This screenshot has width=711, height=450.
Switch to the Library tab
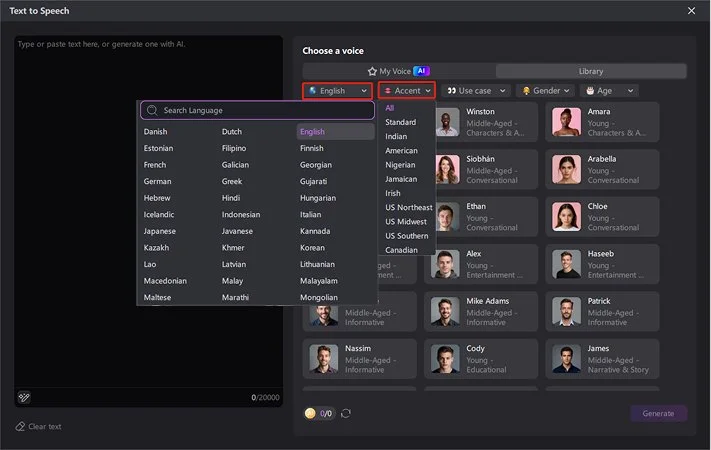point(591,71)
